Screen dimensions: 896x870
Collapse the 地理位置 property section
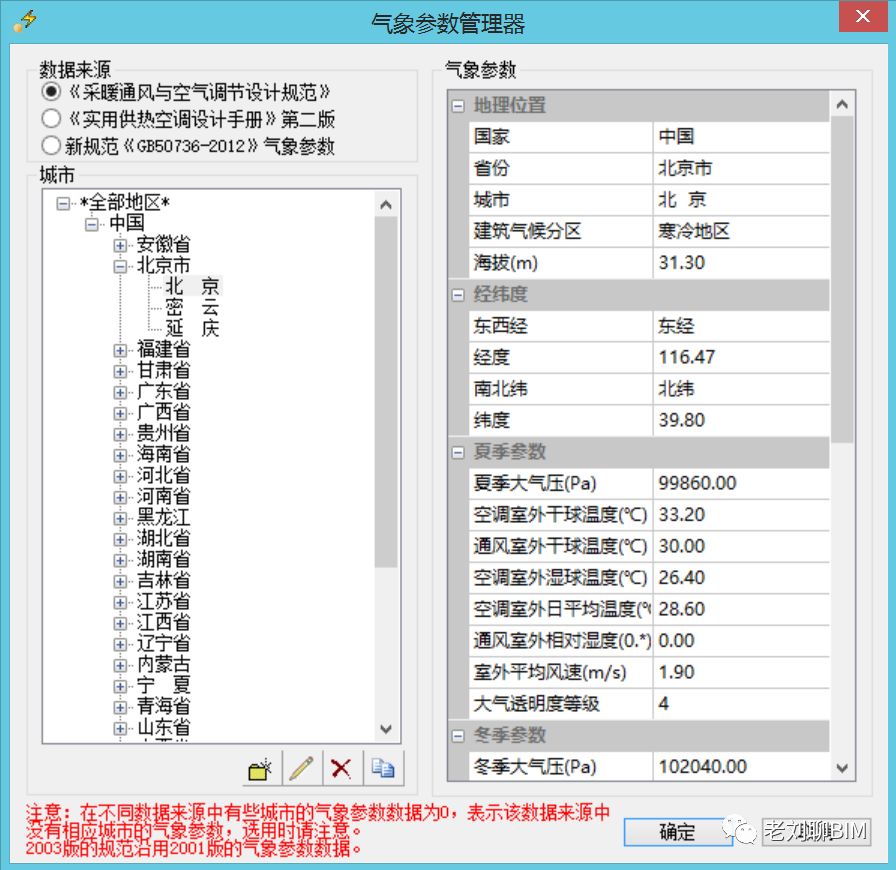(458, 106)
